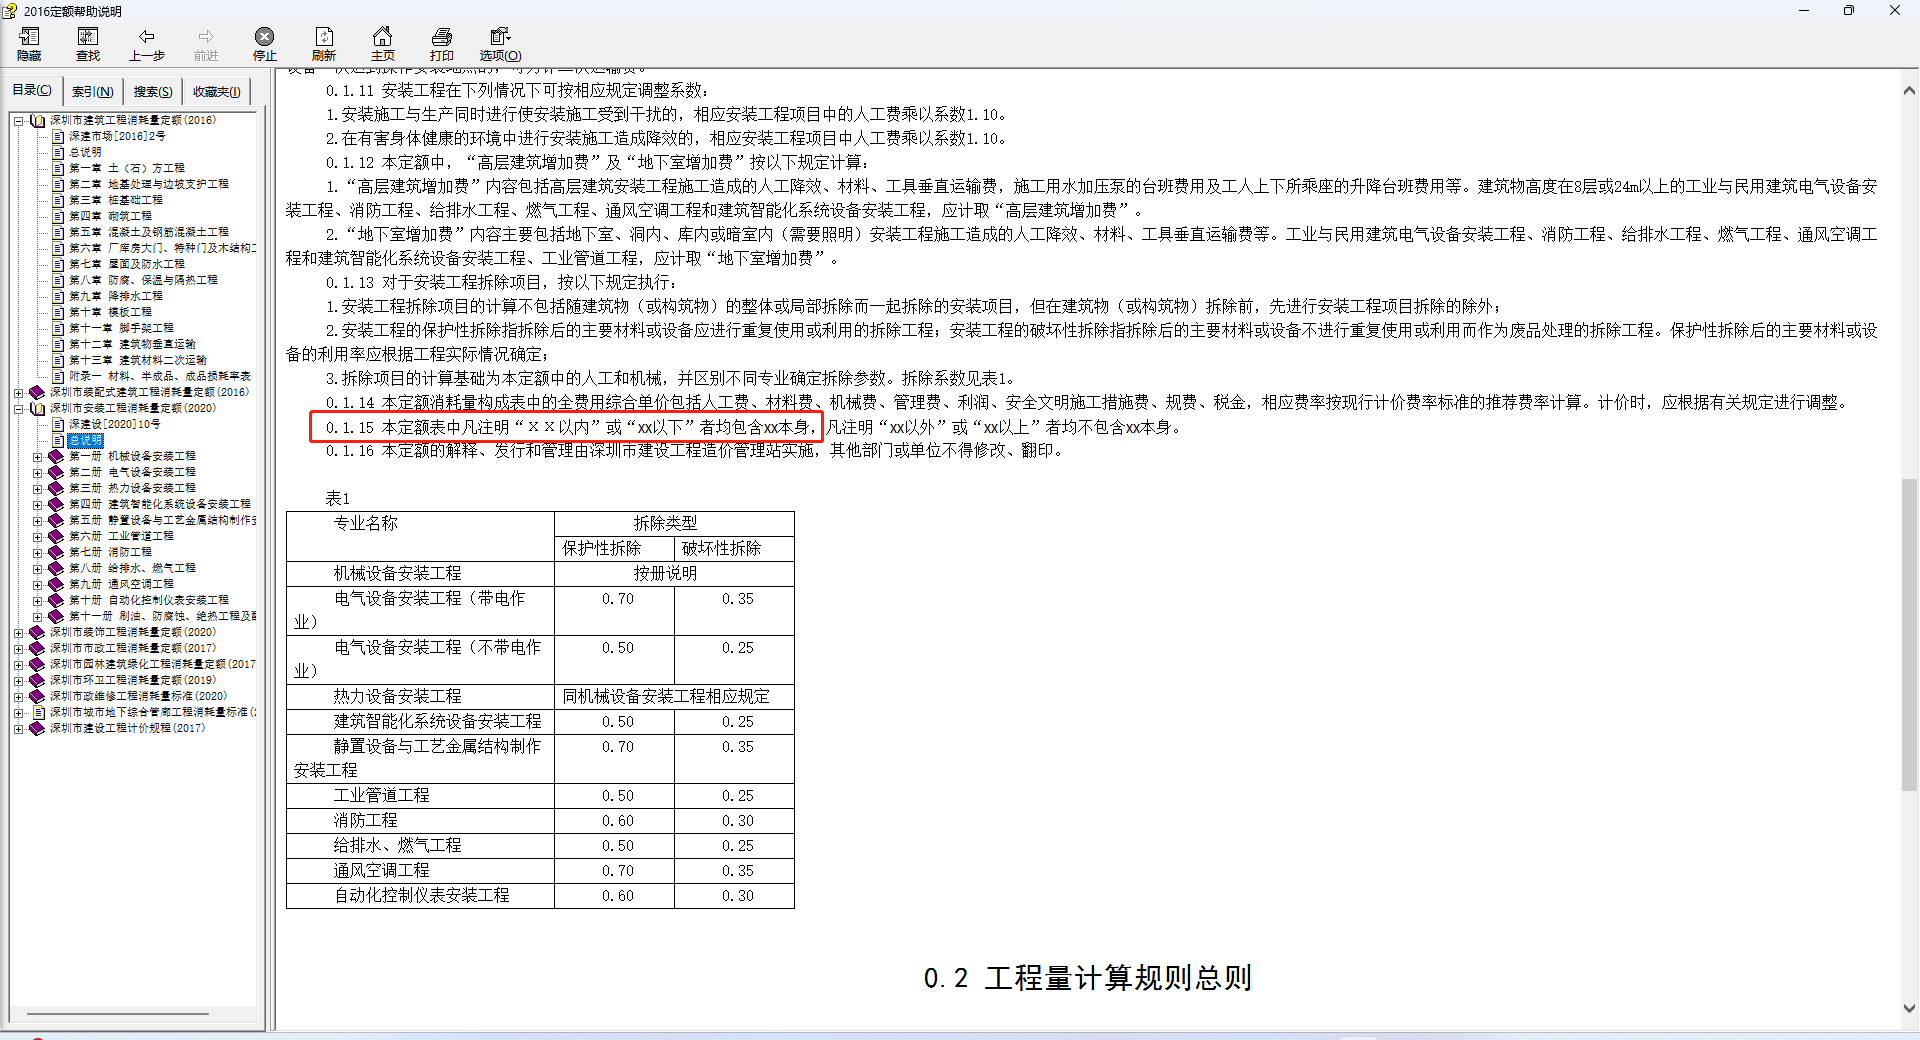Viewport: 1920px width, 1040px height.
Task: Click the content pane vertical scrollbar thumb
Action: pos(1909,635)
